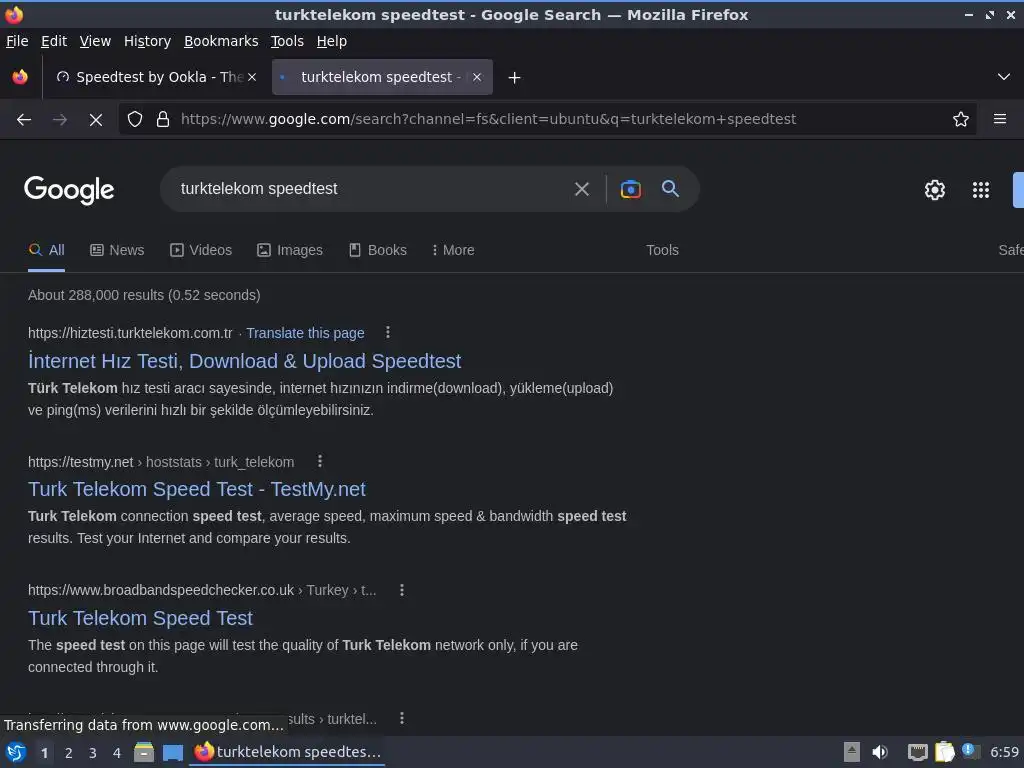Click the Google search input field

point(372,189)
